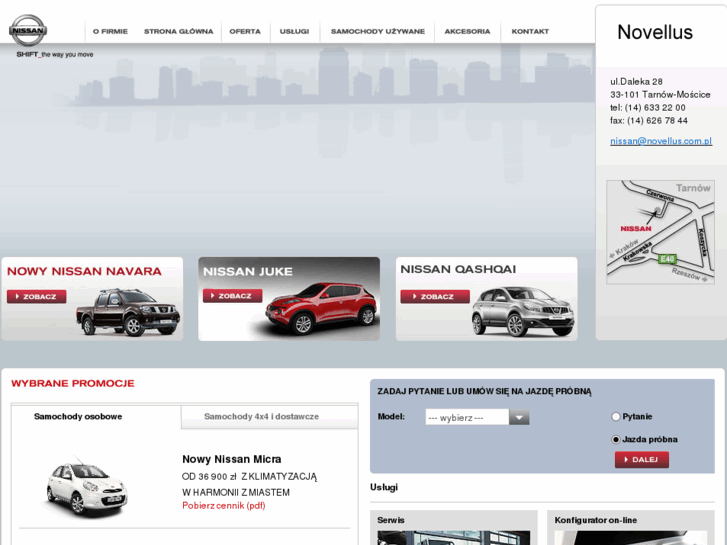Click the red Juke car image
The height and width of the screenshot is (545, 727).
coord(321,308)
